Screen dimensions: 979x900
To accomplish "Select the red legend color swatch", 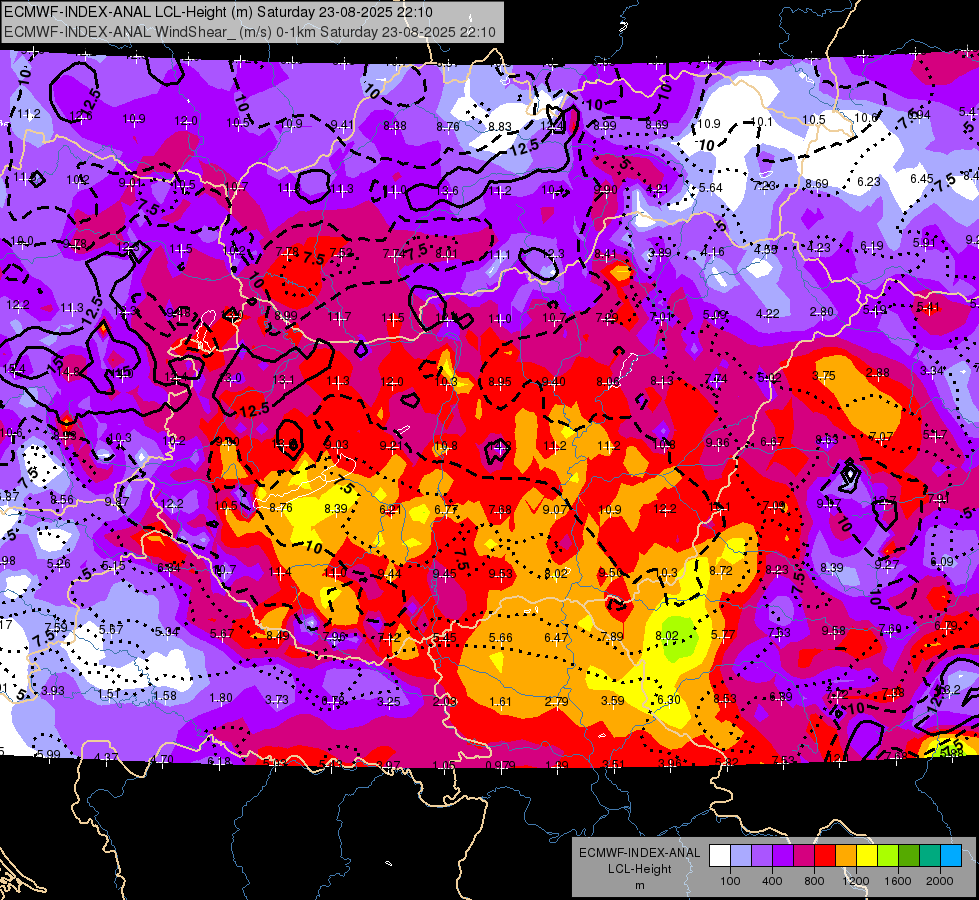I will (x=825, y=856).
